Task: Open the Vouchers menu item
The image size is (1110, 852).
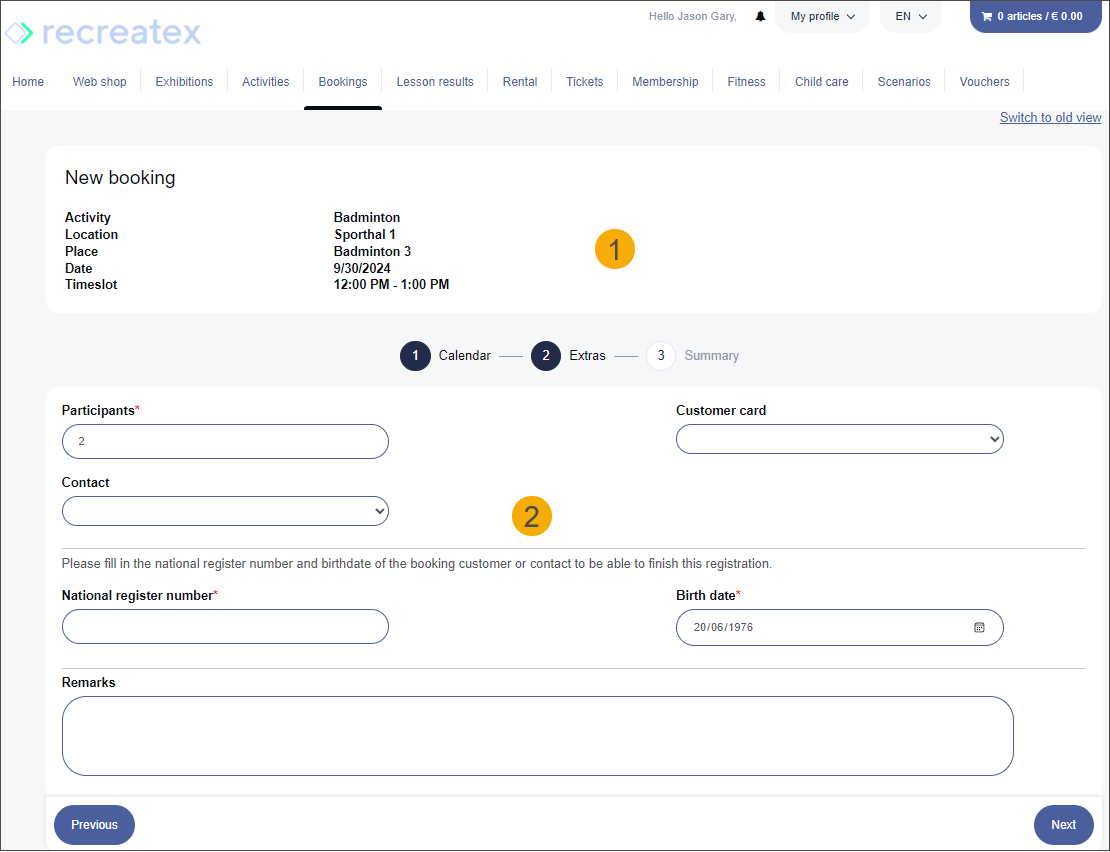Action: 984,82
